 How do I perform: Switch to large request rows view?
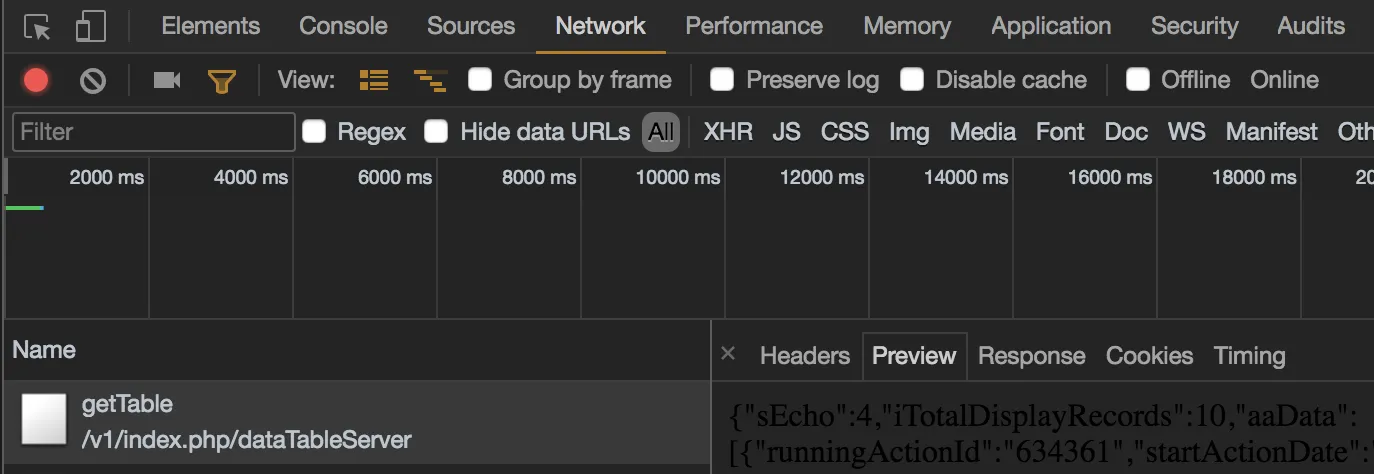coord(374,80)
